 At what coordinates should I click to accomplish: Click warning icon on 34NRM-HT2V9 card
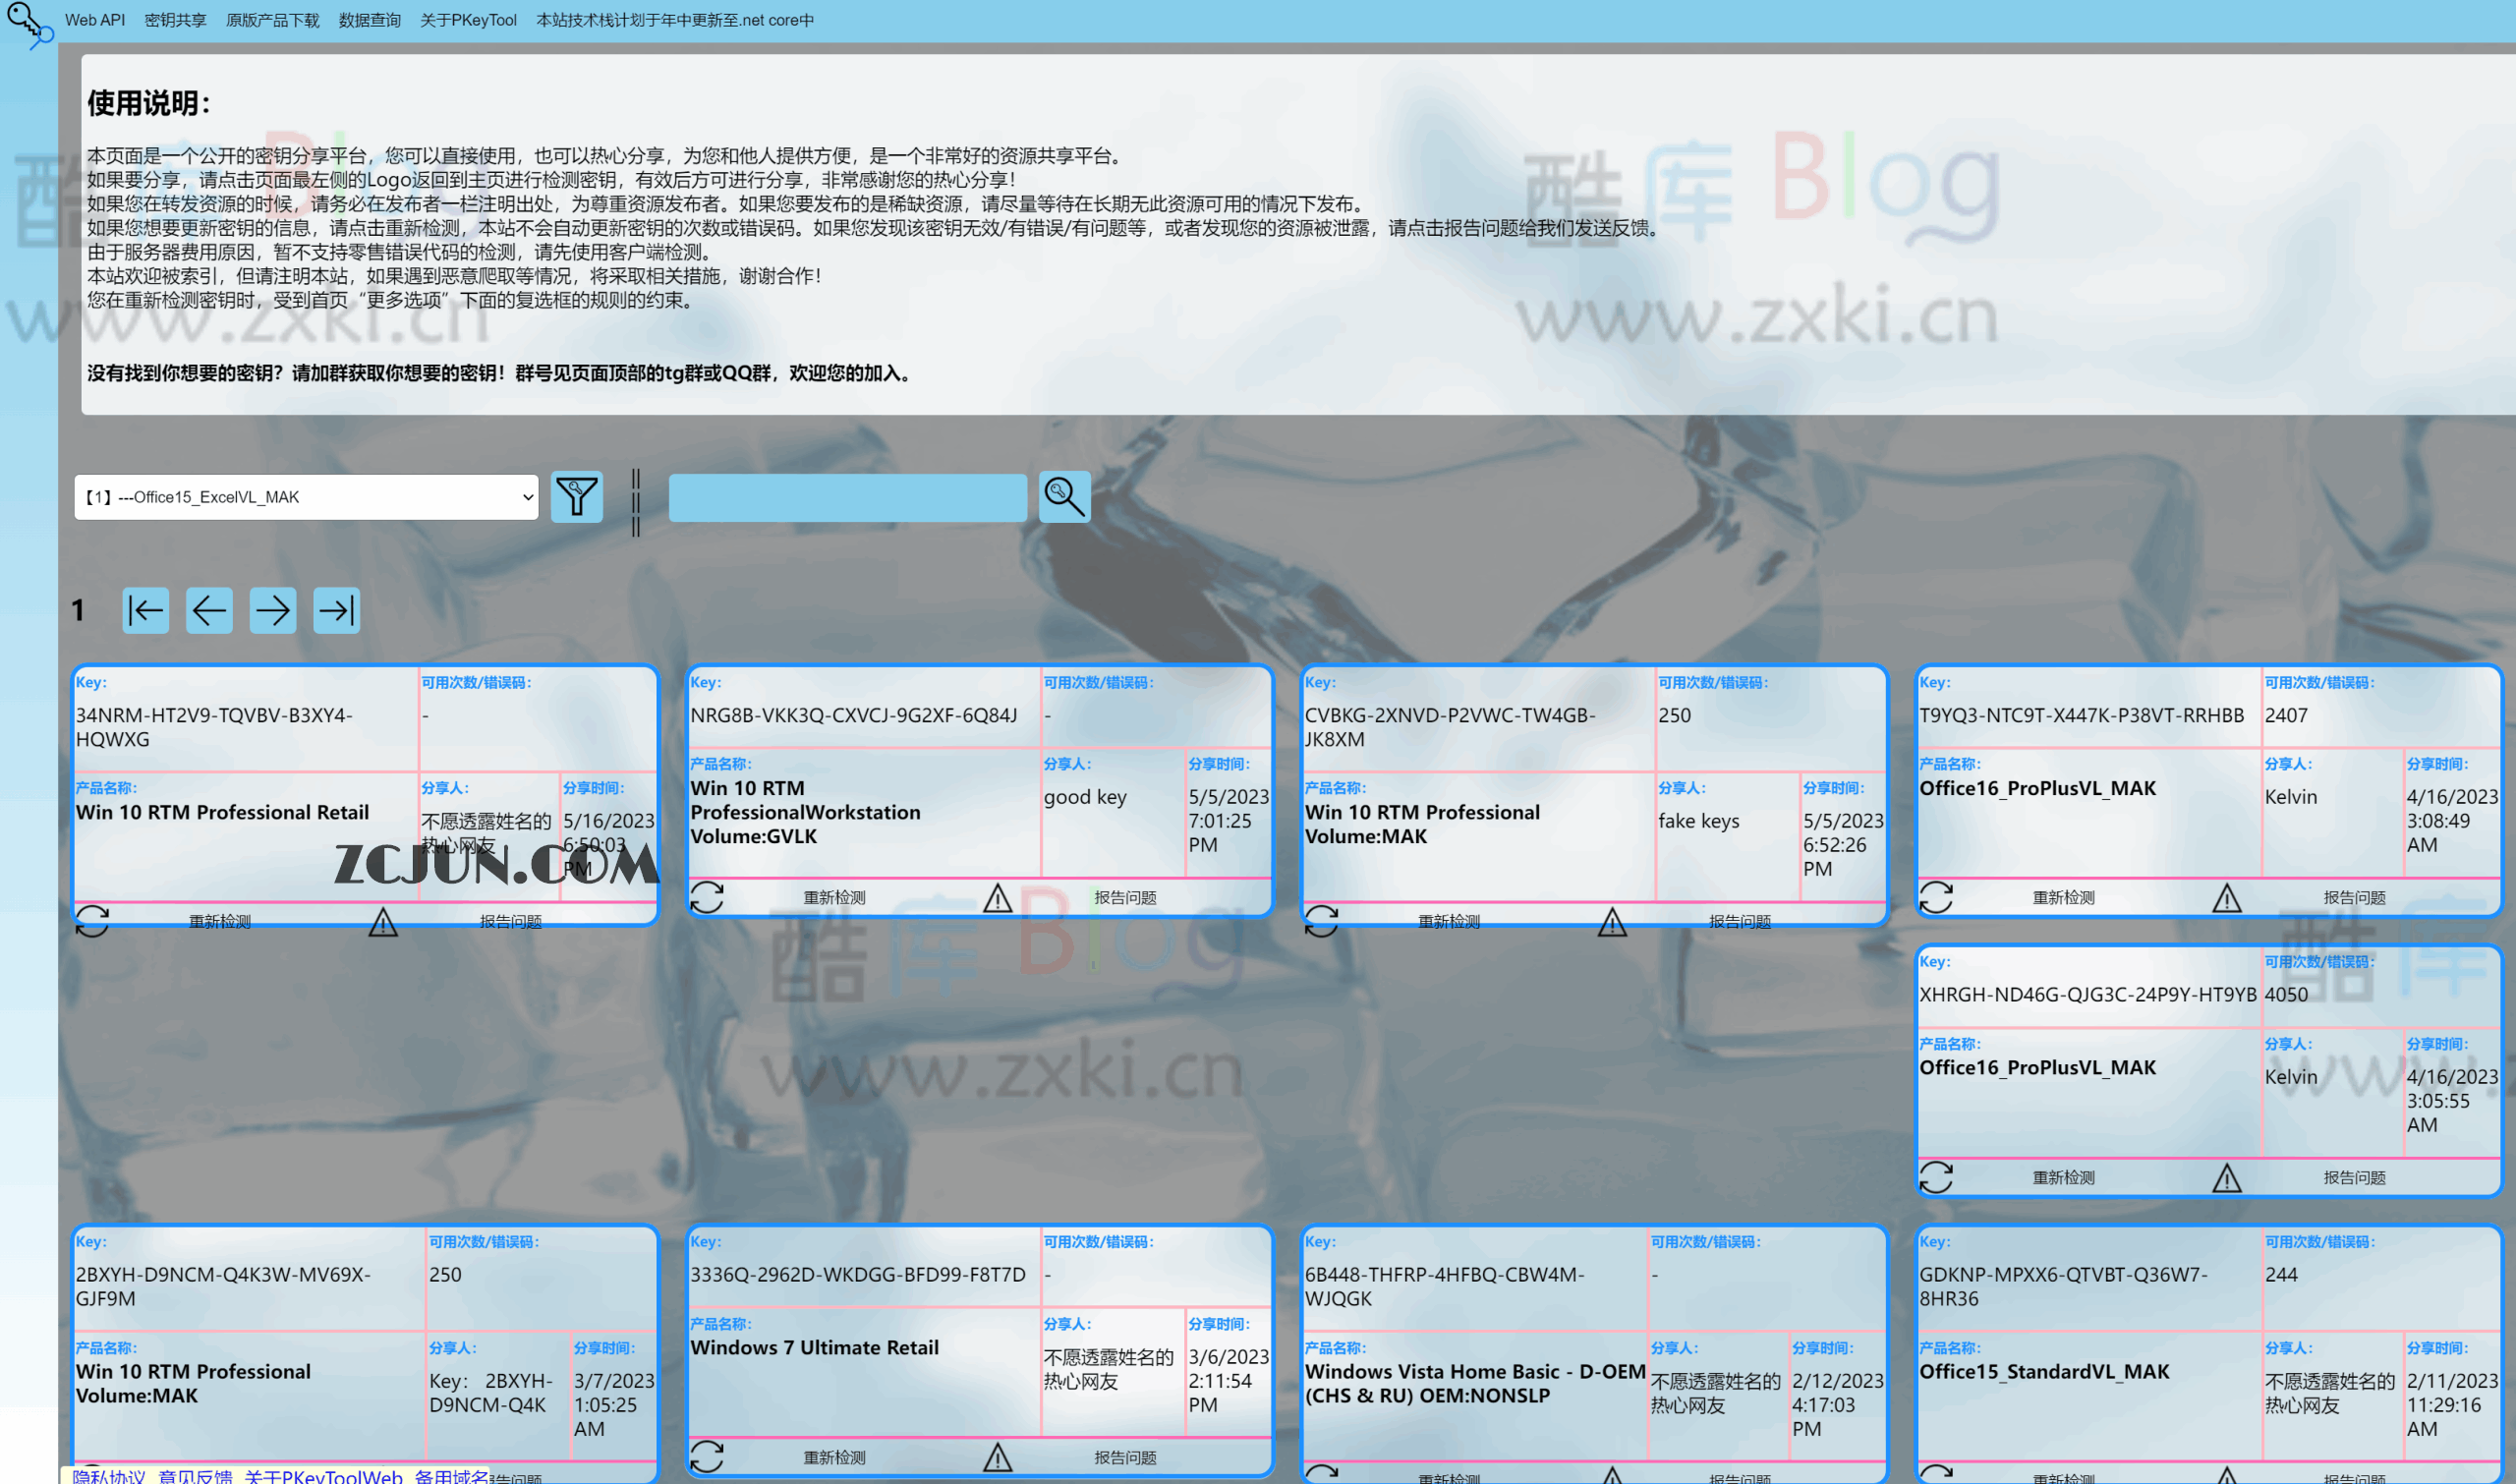pyautogui.click(x=383, y=921)
